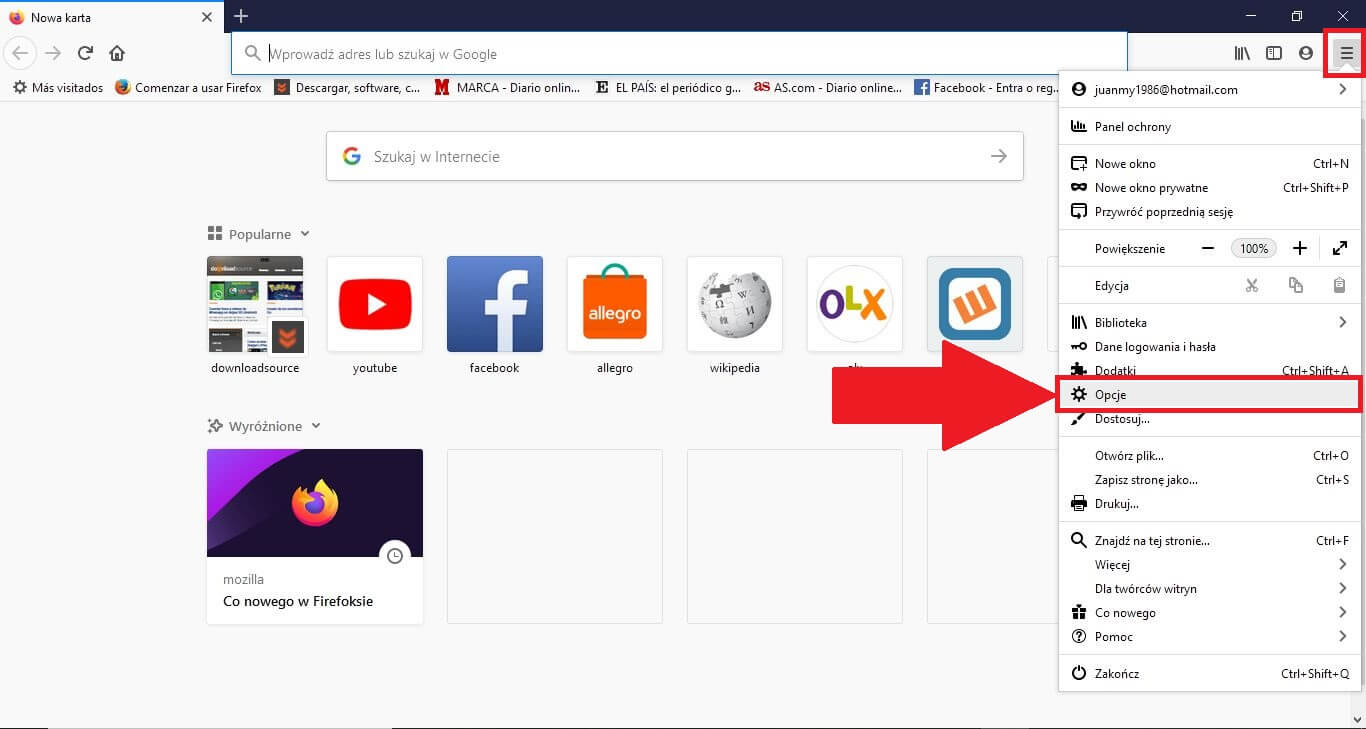Open the EL PAÍS bookmark
This screenshot has height=729, width=1366.
point(668,87)
